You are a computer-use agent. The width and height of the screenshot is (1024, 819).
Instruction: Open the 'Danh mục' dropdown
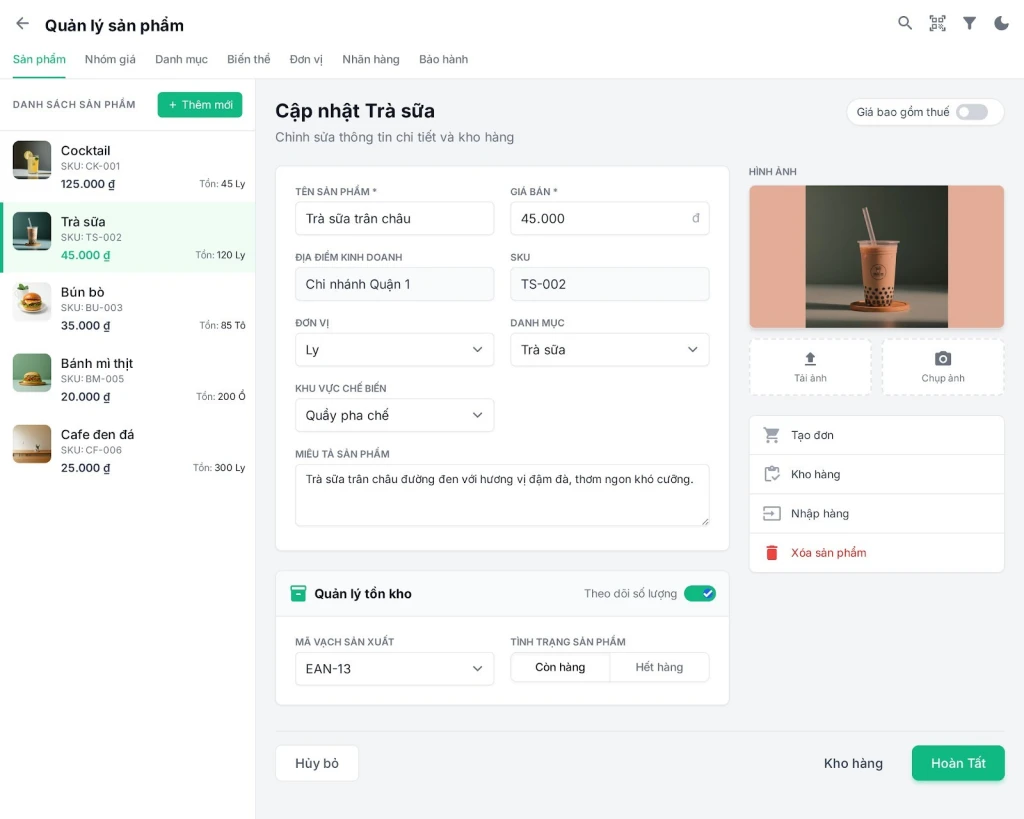[x=609, y=350]
